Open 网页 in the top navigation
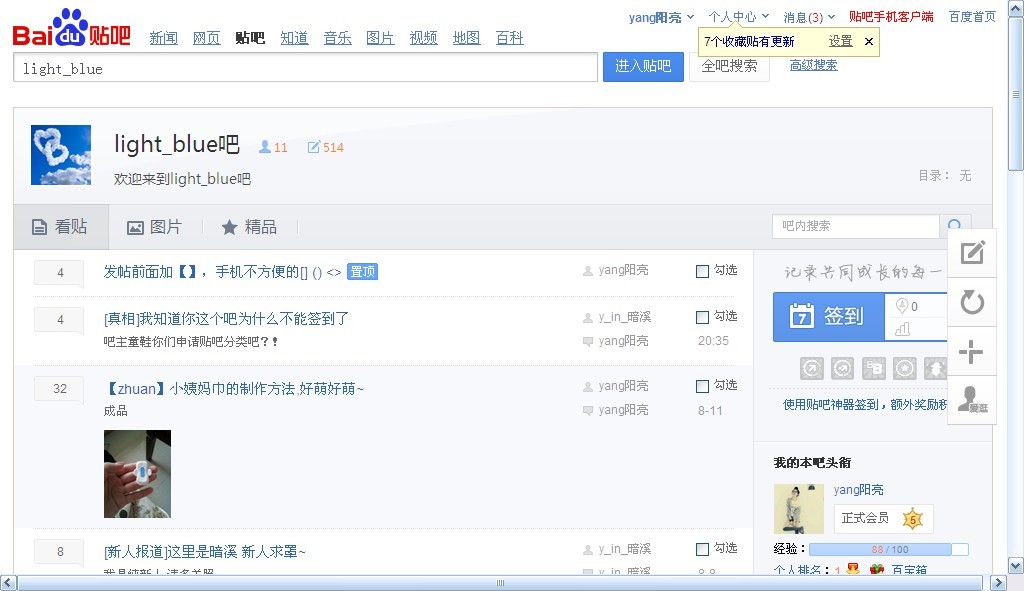Image resolution: width=1024 pixels, height=591 pixels. 206,38
